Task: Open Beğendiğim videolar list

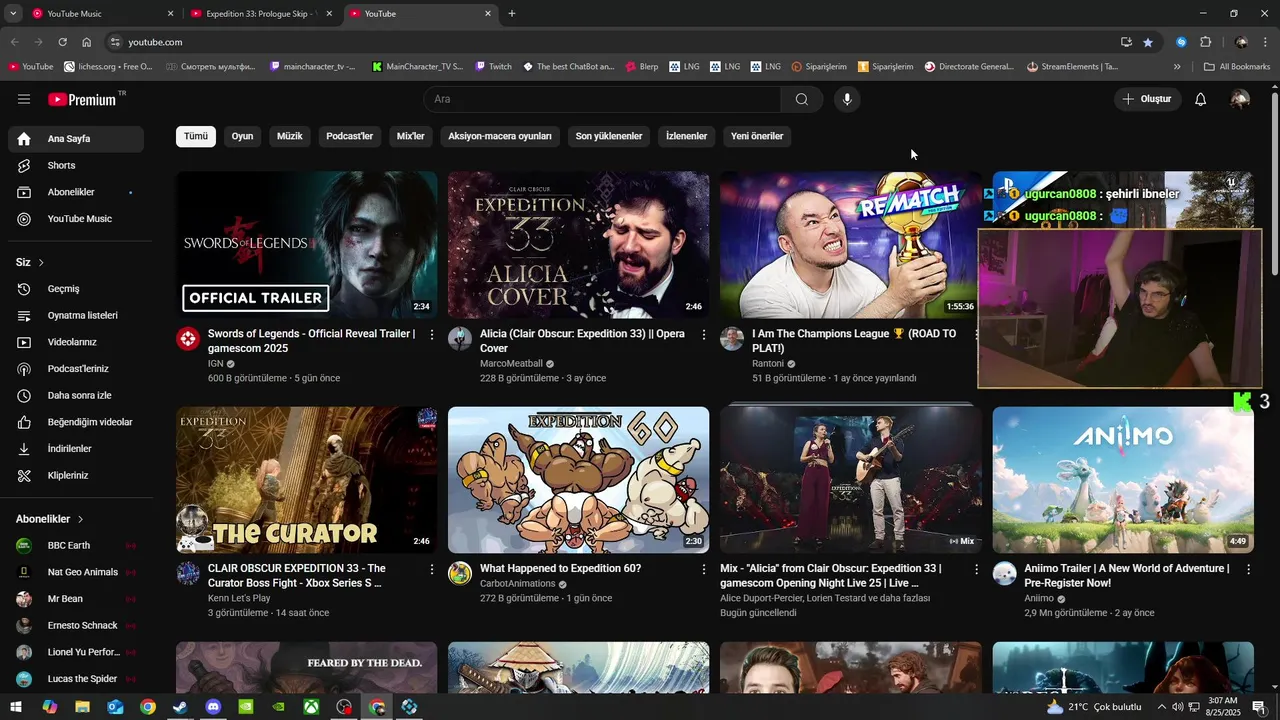Action: [76, 422]
